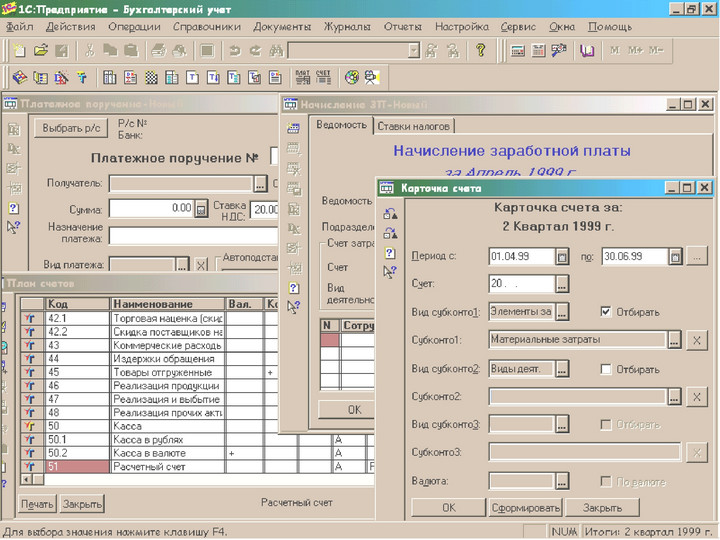Check Отбирать next to Вид субконто2
The image size is (720, 540).
[x=606, y=369]
